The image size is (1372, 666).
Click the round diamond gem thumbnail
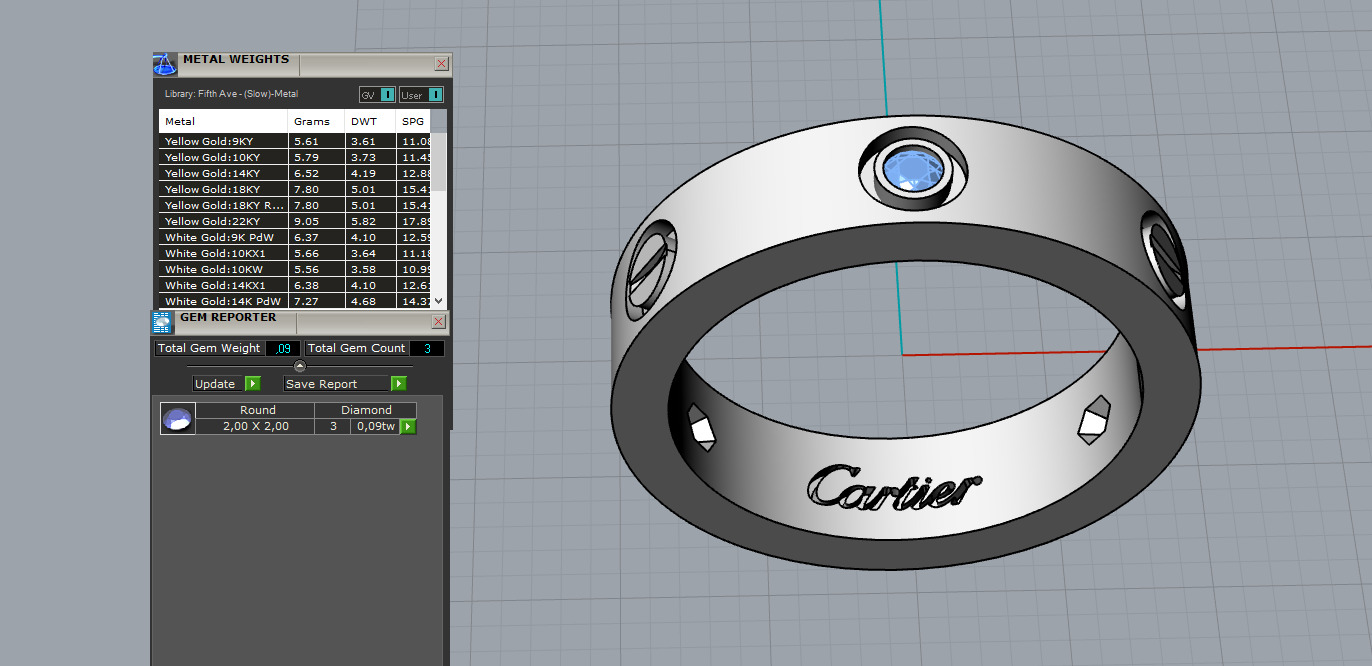tap(178, 418)
